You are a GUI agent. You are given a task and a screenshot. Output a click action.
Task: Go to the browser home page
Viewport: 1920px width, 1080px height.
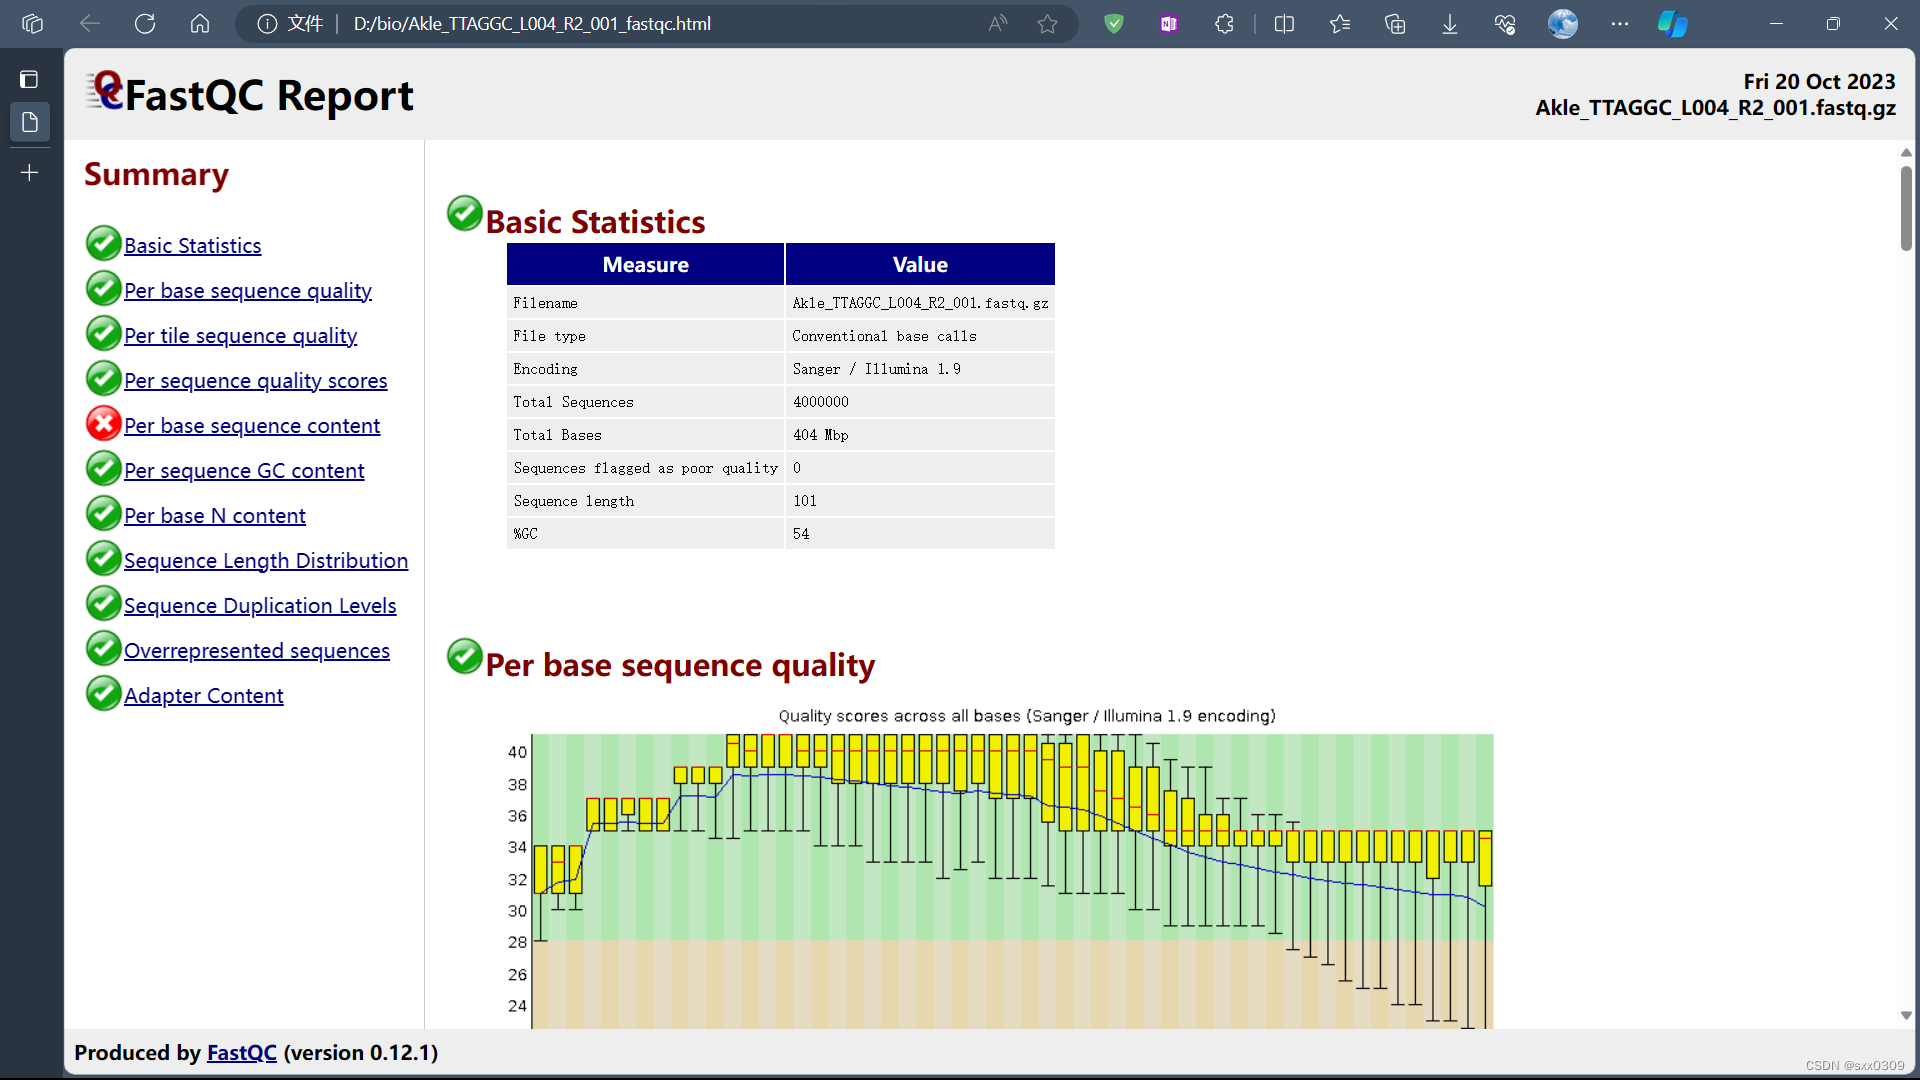pyautogui.click(x=200, y=24)
